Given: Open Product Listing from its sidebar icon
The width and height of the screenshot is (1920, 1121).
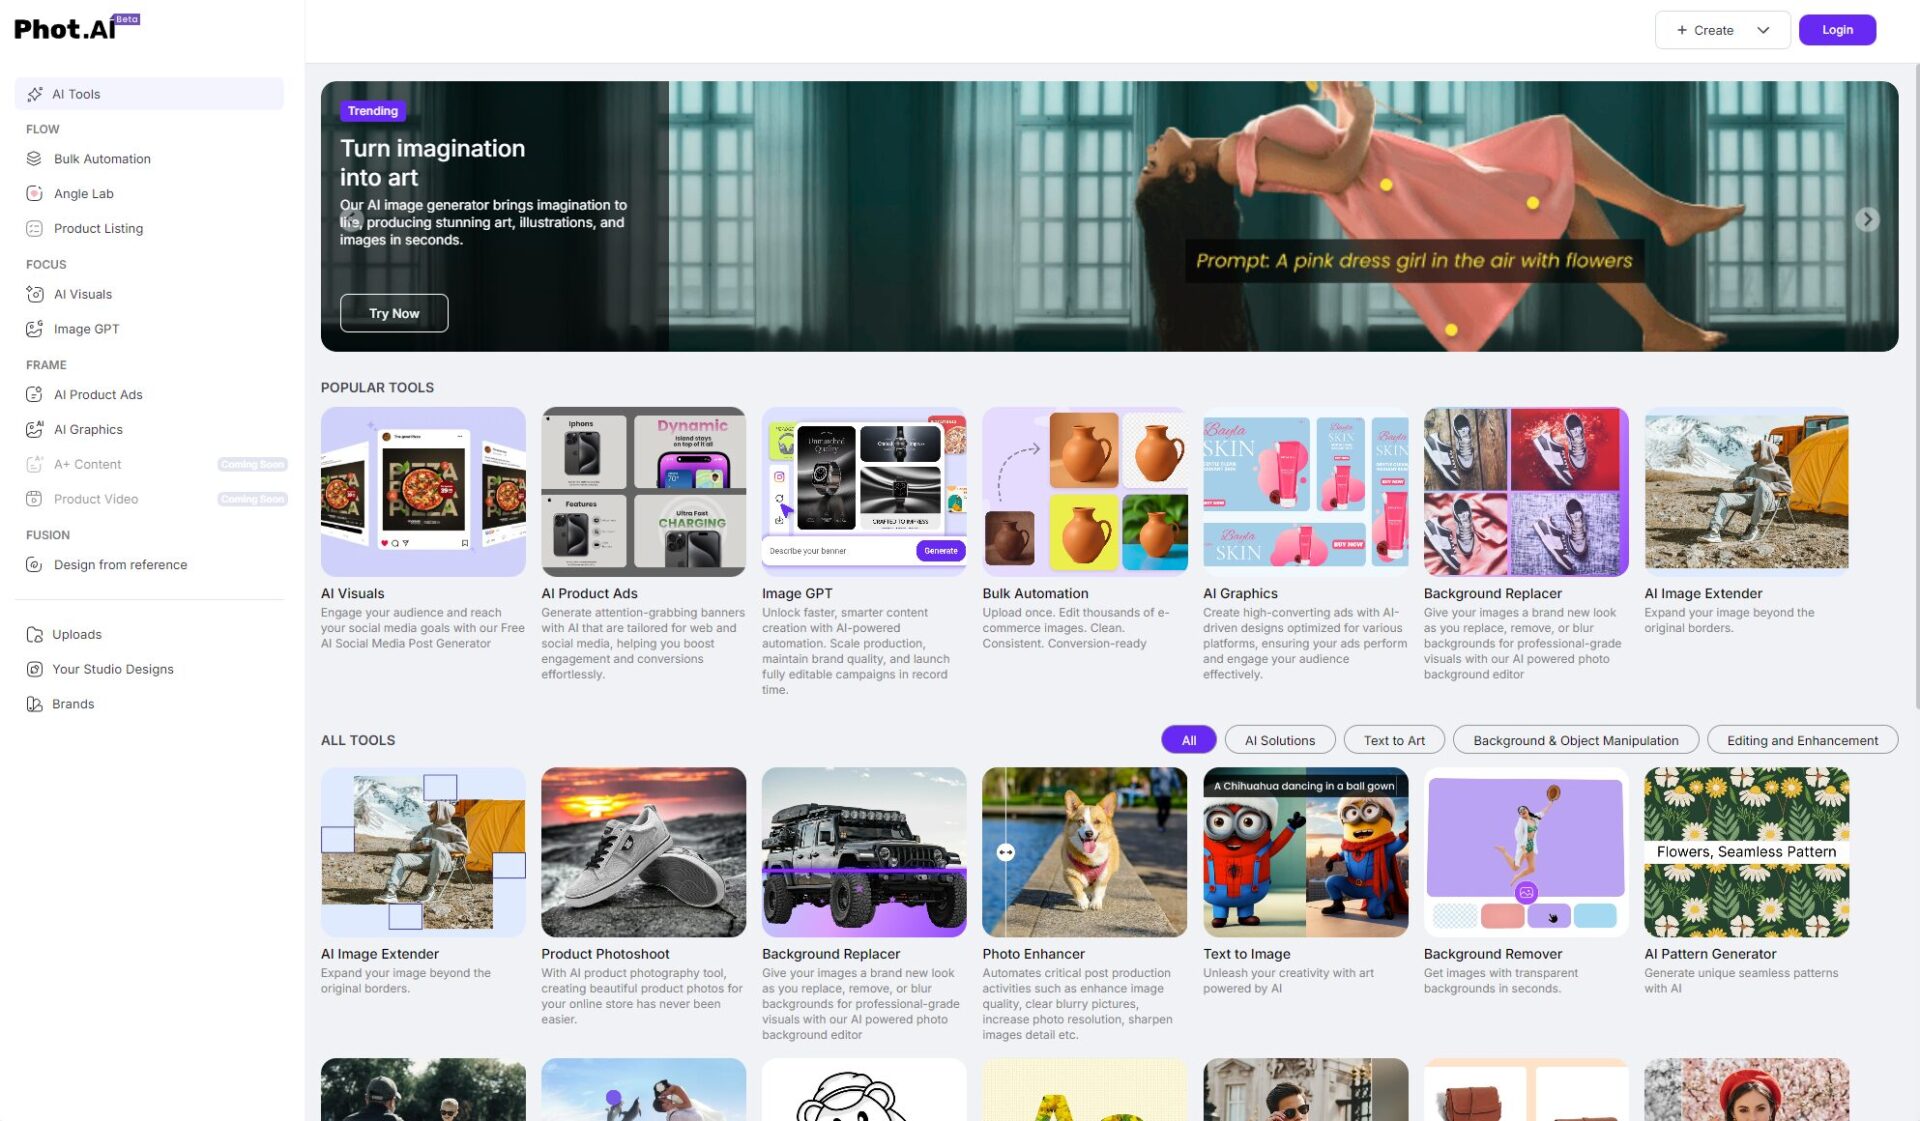Looking at the screenshot, I should pyautogui.click(x=34, y=229).
